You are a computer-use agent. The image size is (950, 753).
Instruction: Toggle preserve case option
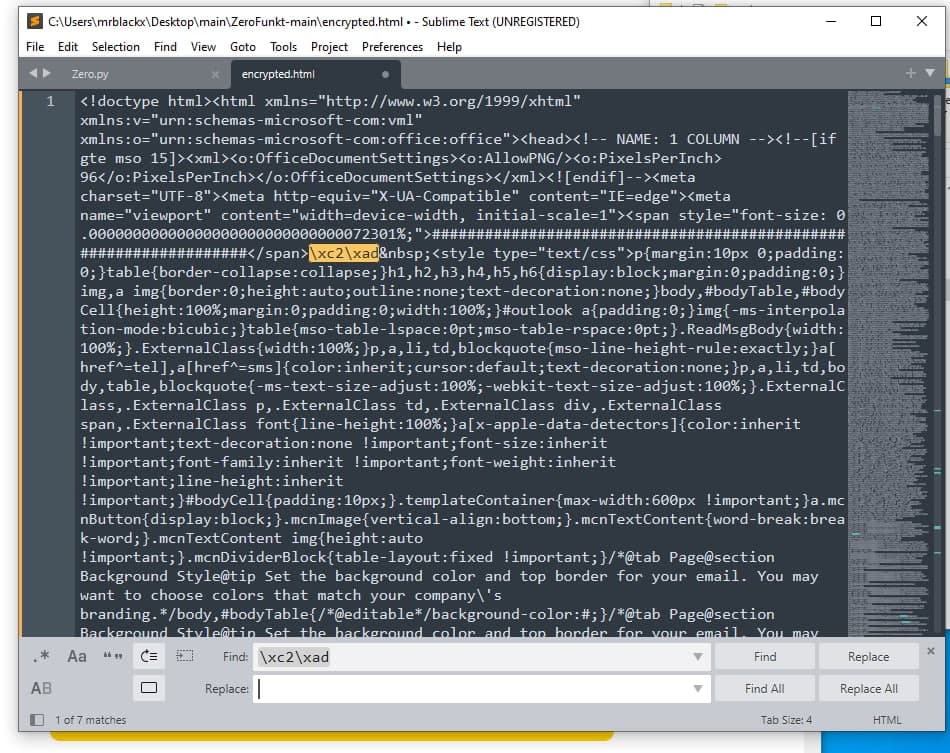[x=41, y=688]
